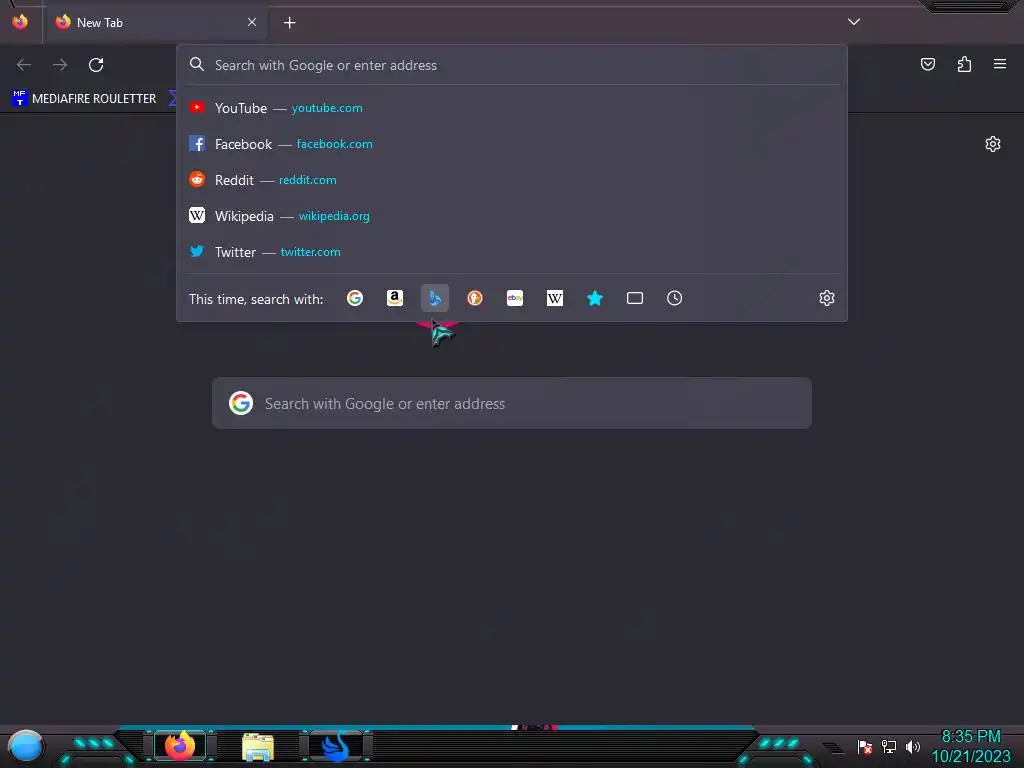This screenshot has height=768, width=1024.
Task: Open Action Center flag tray icon
Action: pos(865,746)
